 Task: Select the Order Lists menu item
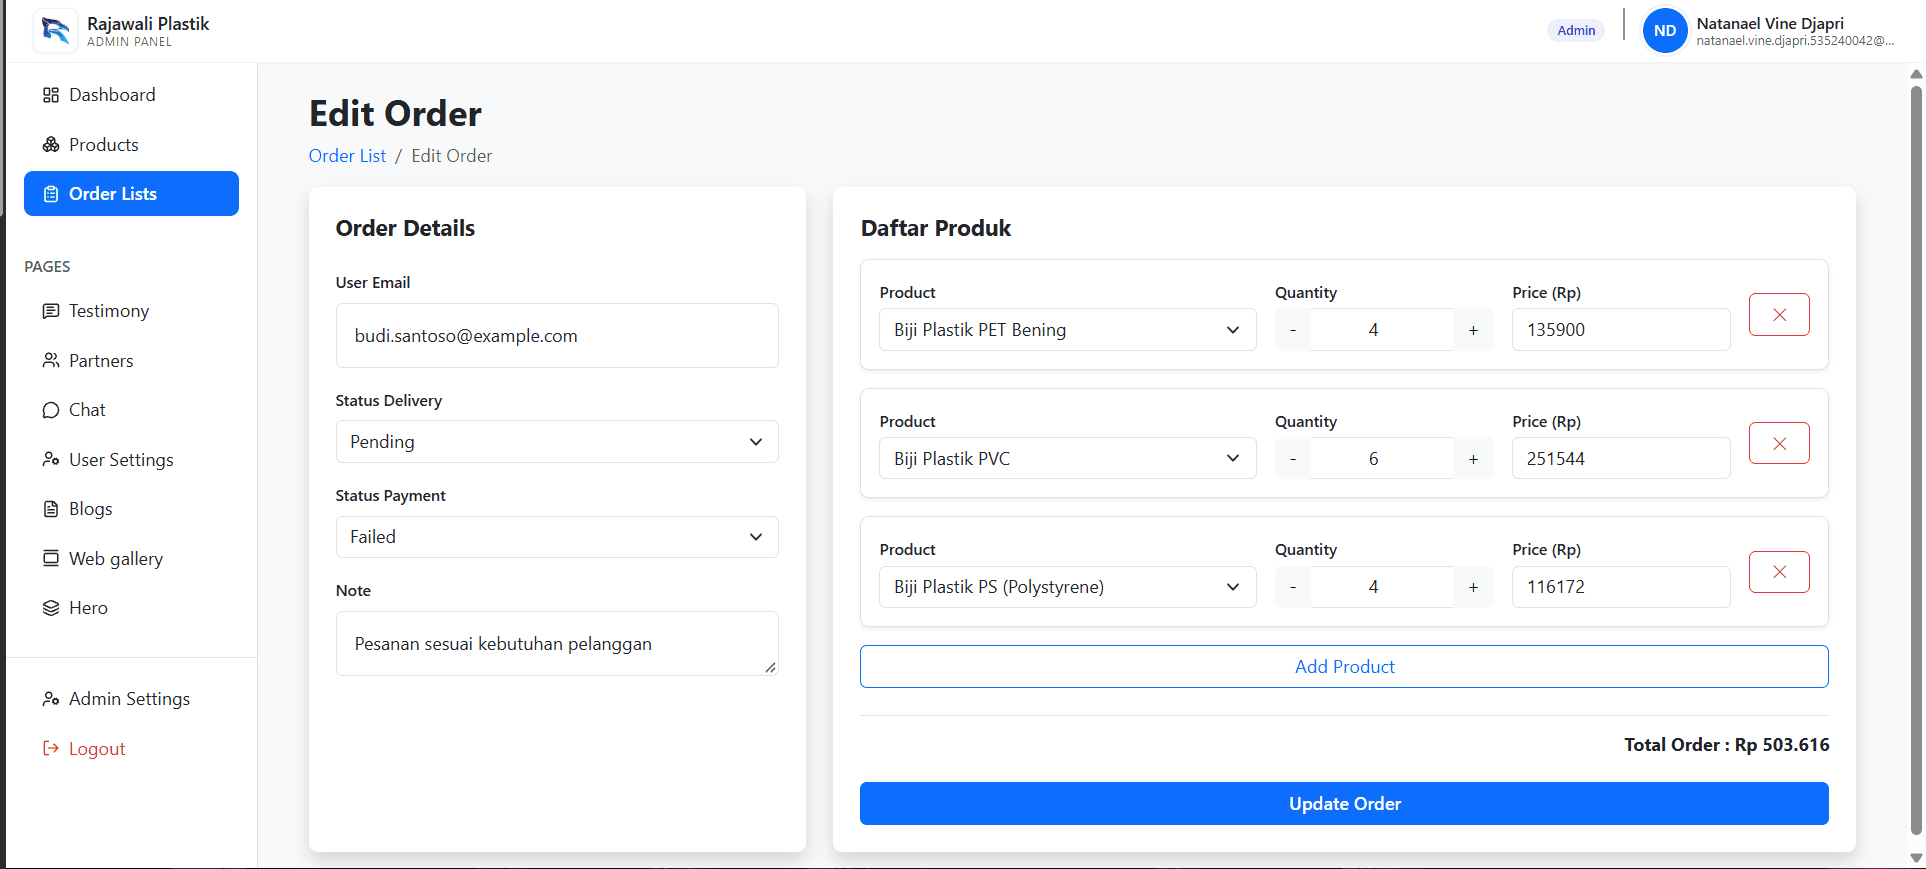pos(131,194)
